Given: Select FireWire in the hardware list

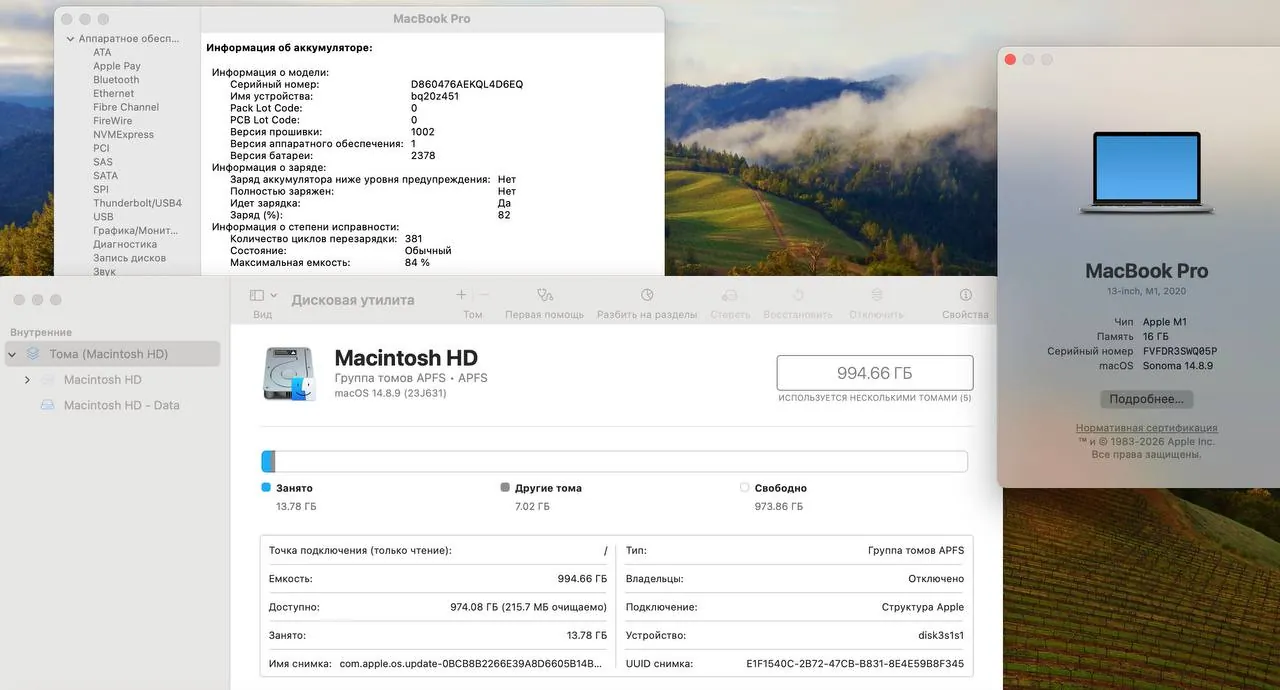Looking at the screenshot, I should click(113, 121).
